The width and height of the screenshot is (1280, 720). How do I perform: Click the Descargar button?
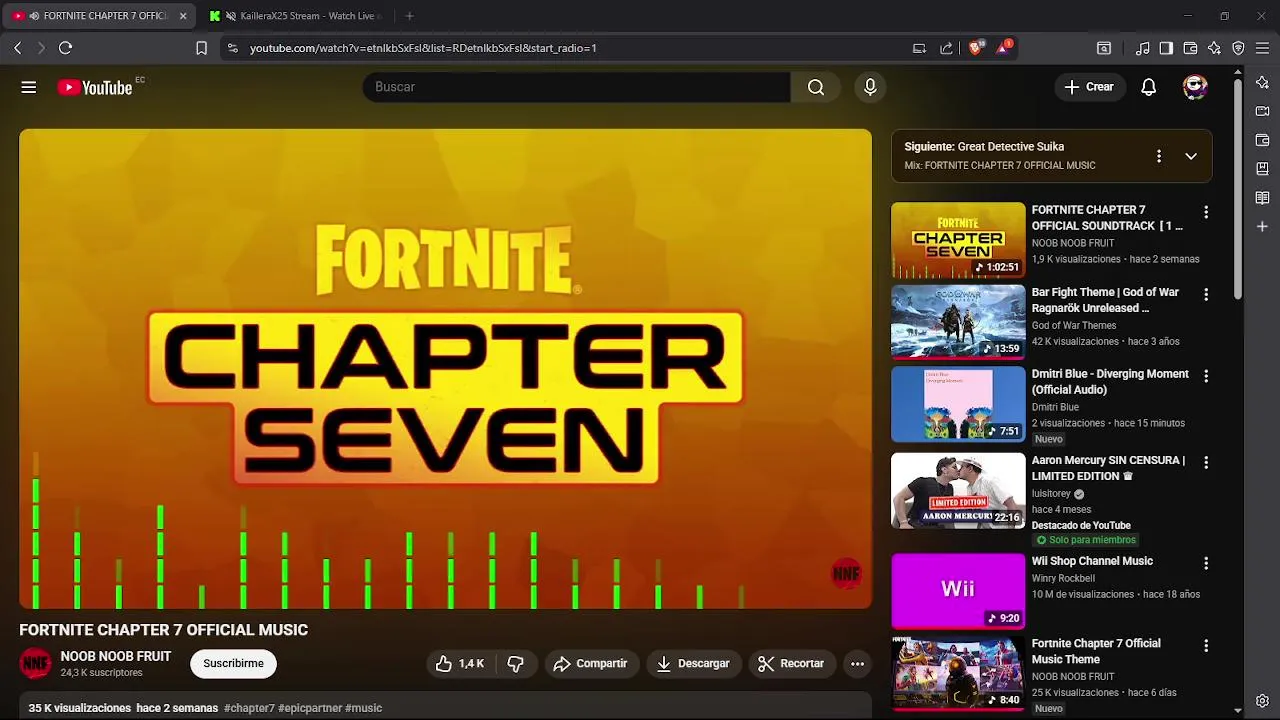pyautogui.click(x=693, y=663)
